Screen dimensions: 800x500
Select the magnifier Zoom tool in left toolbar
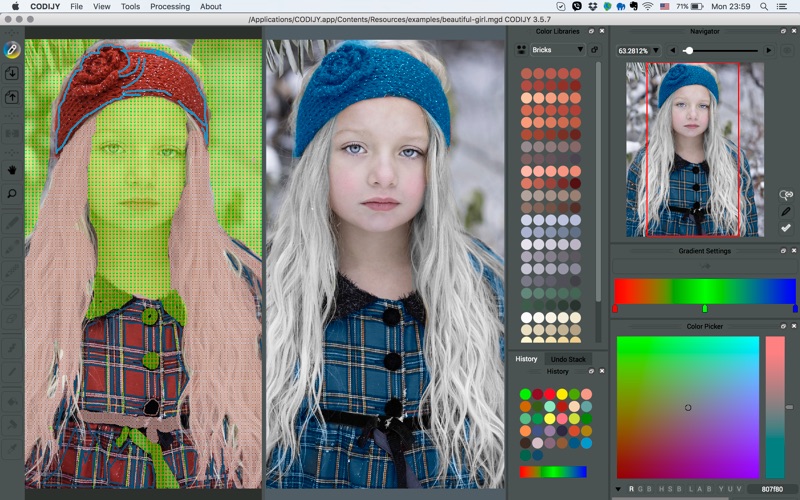[12, 193]
